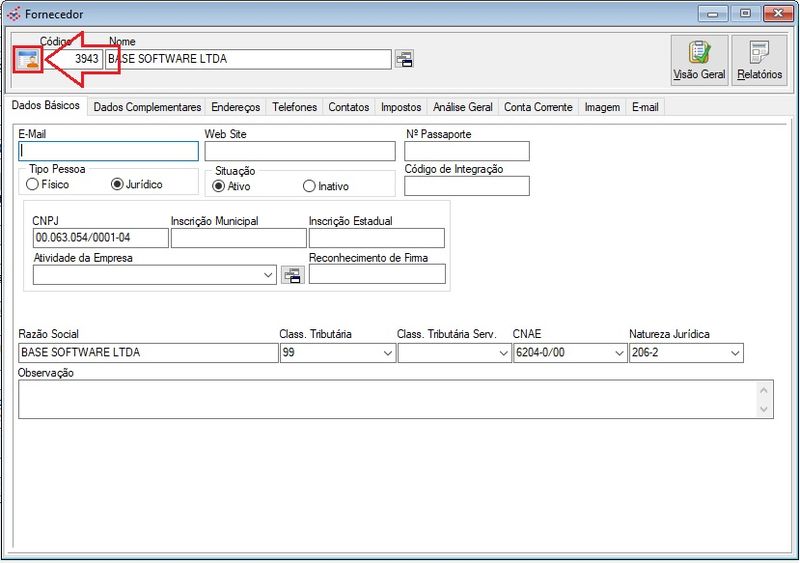The image size is (800, 563).
Task: Go to the Impostos tab
Action: tap(401, 107)
